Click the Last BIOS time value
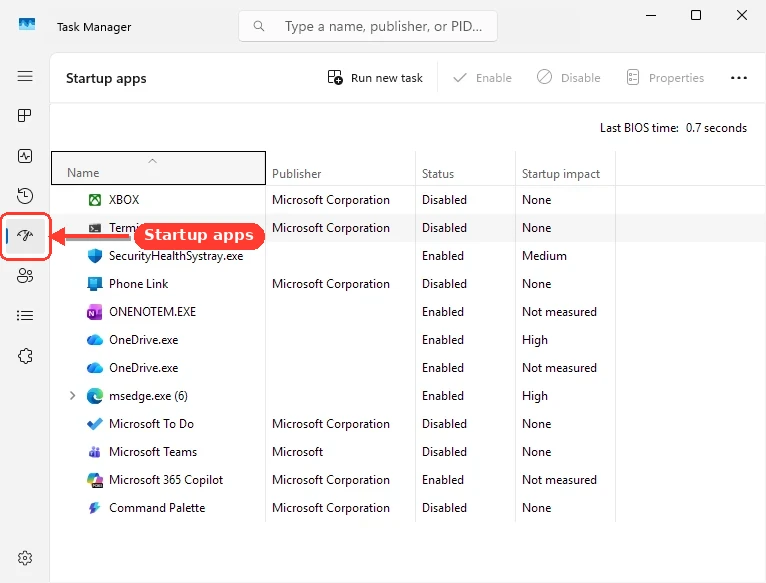 pos(716,128)
